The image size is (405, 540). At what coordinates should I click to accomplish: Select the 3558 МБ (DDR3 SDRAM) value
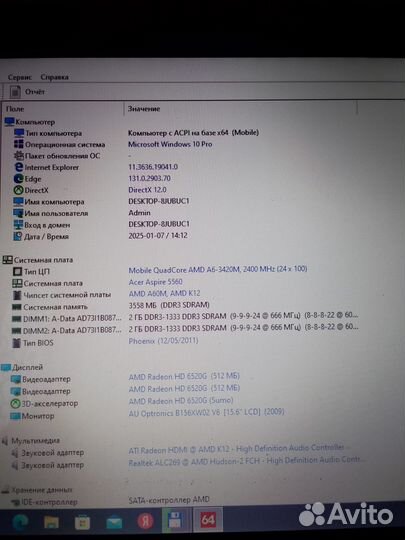[169, 305]
